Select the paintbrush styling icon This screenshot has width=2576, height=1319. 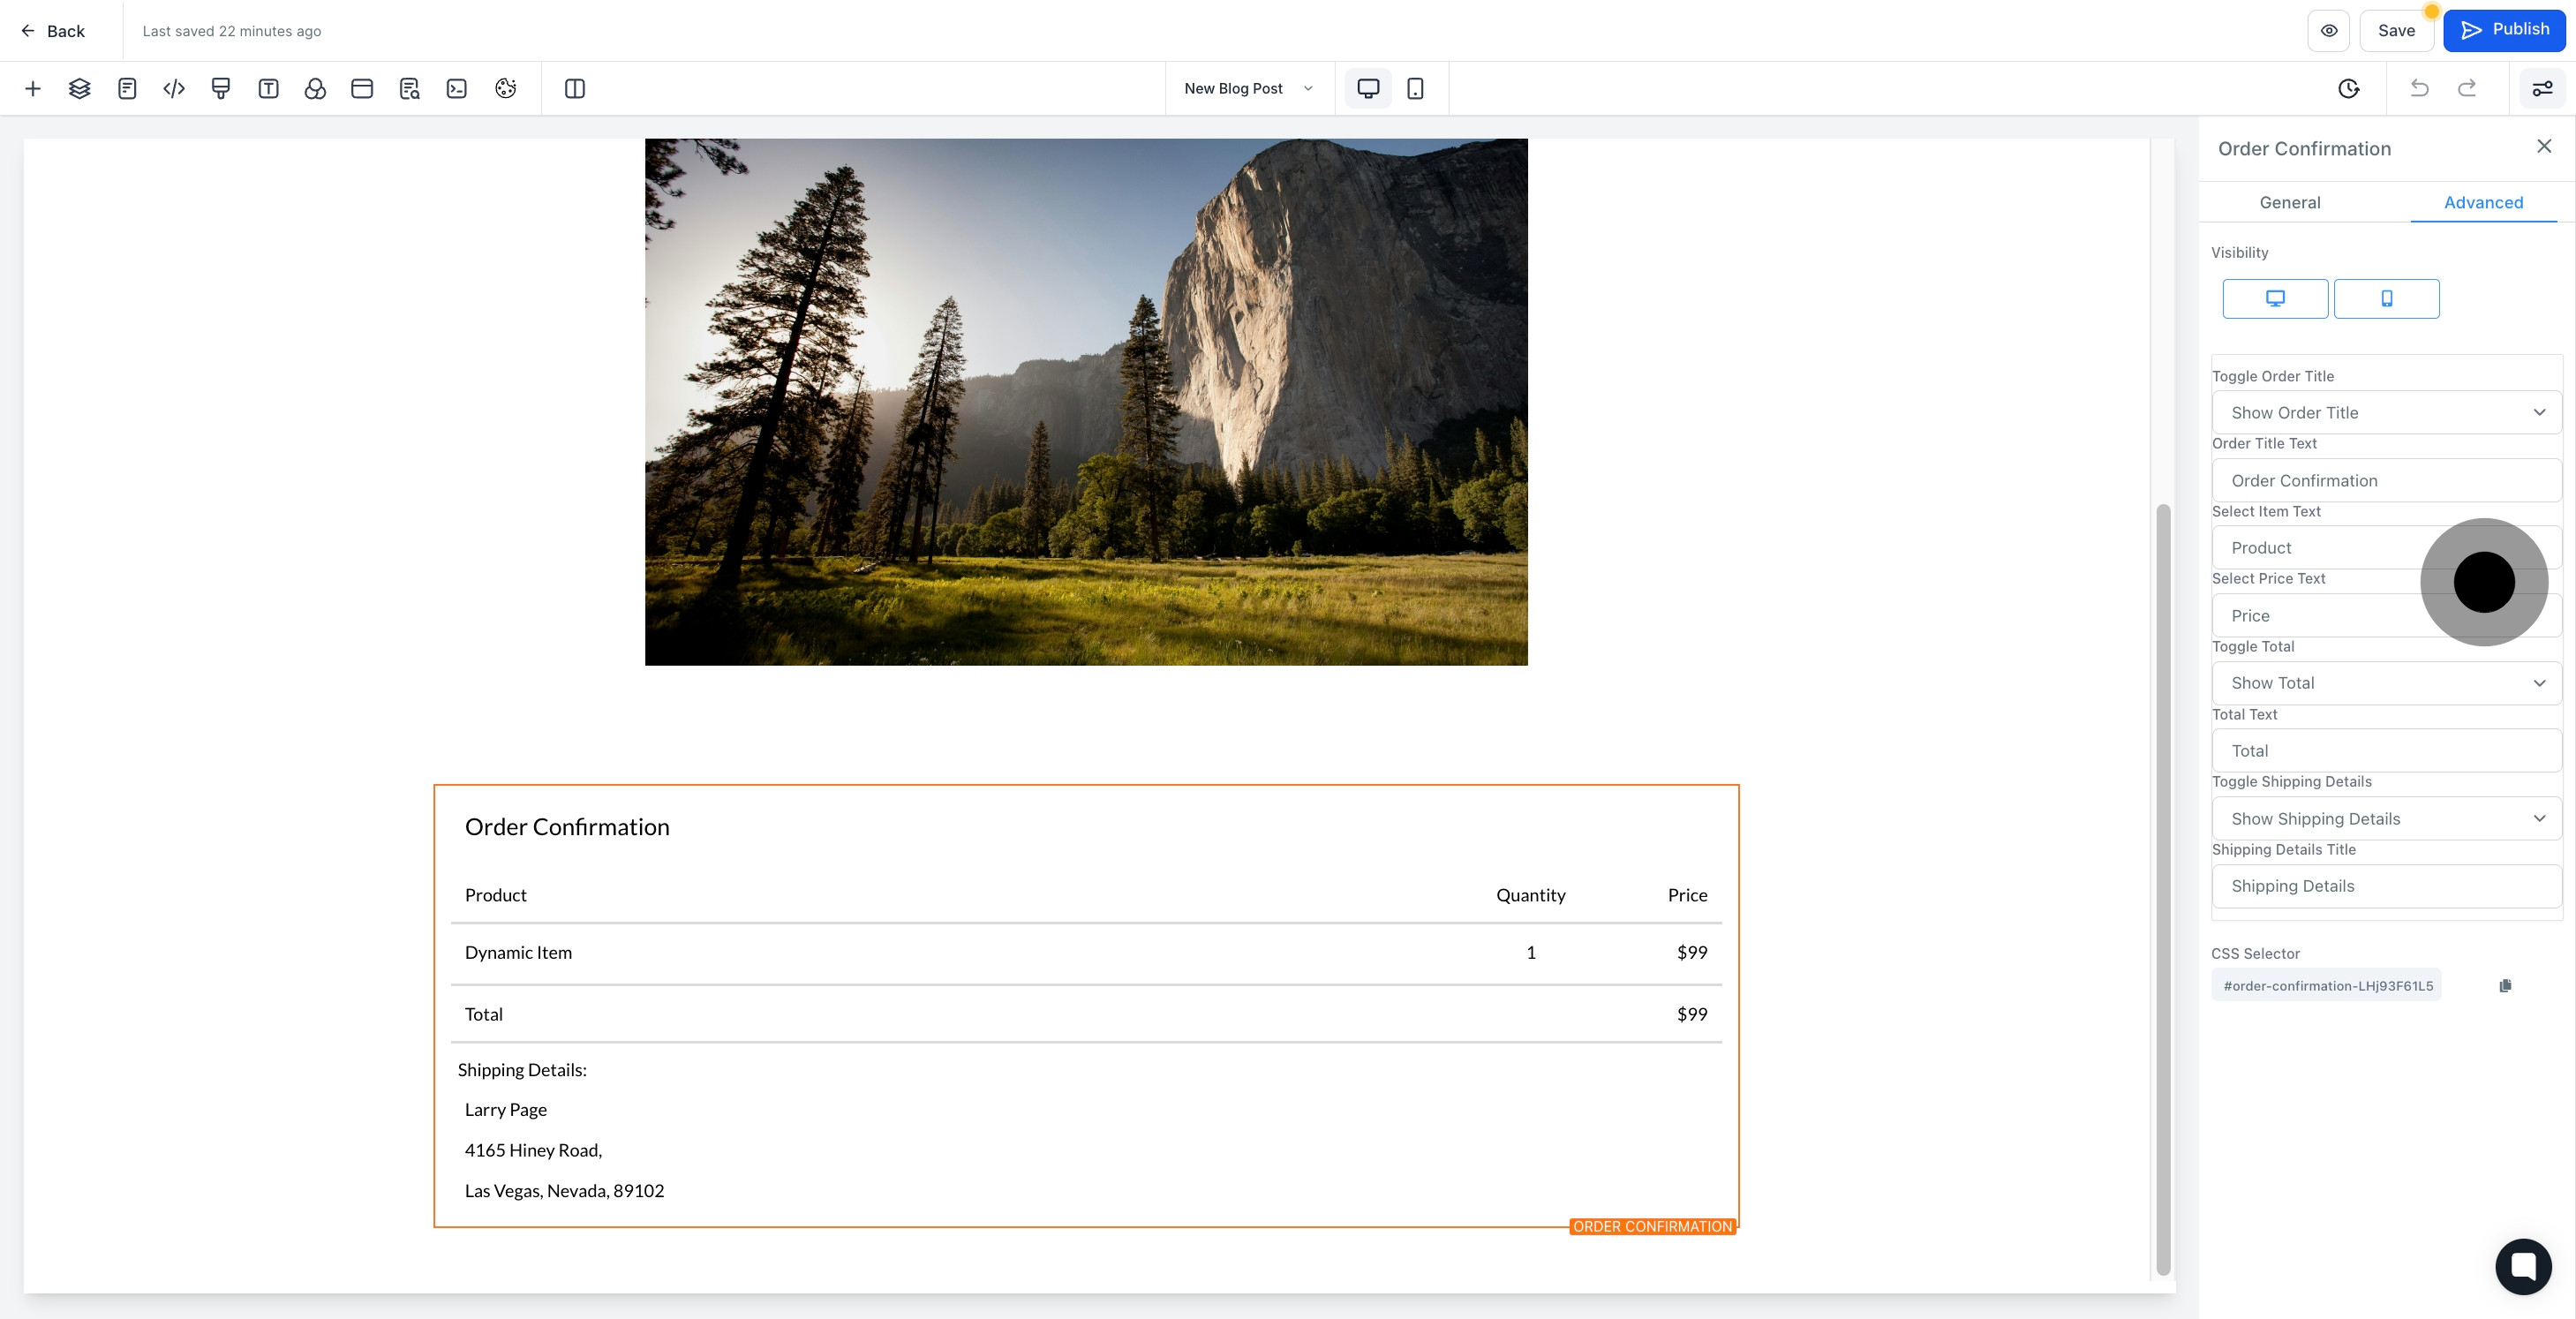221,89
